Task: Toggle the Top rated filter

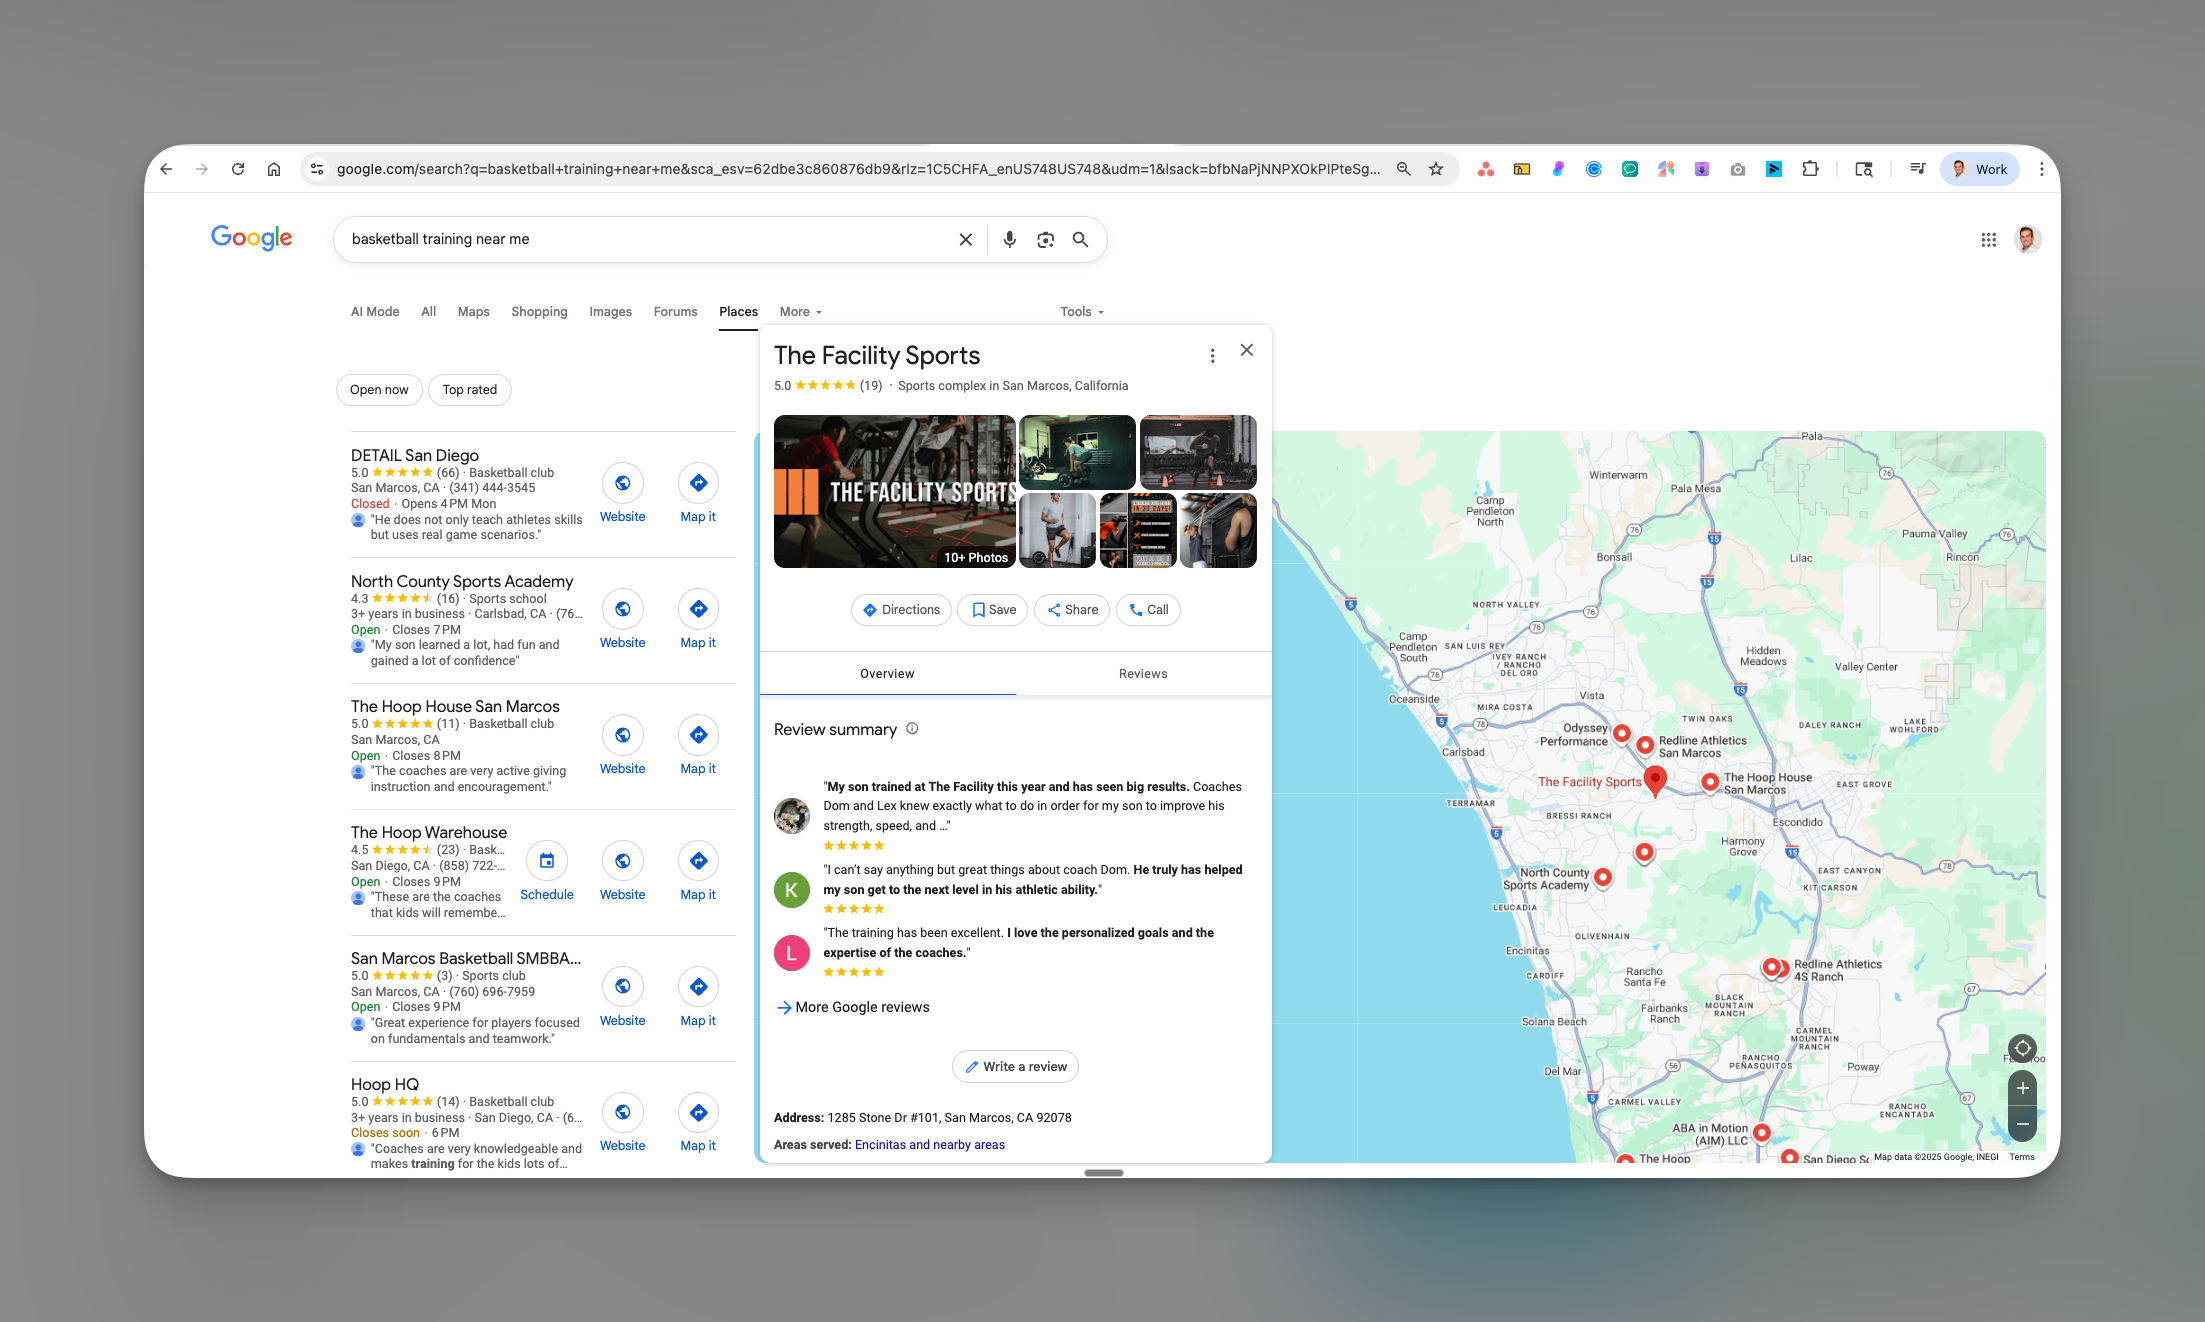Action: (x=469, y=389)
